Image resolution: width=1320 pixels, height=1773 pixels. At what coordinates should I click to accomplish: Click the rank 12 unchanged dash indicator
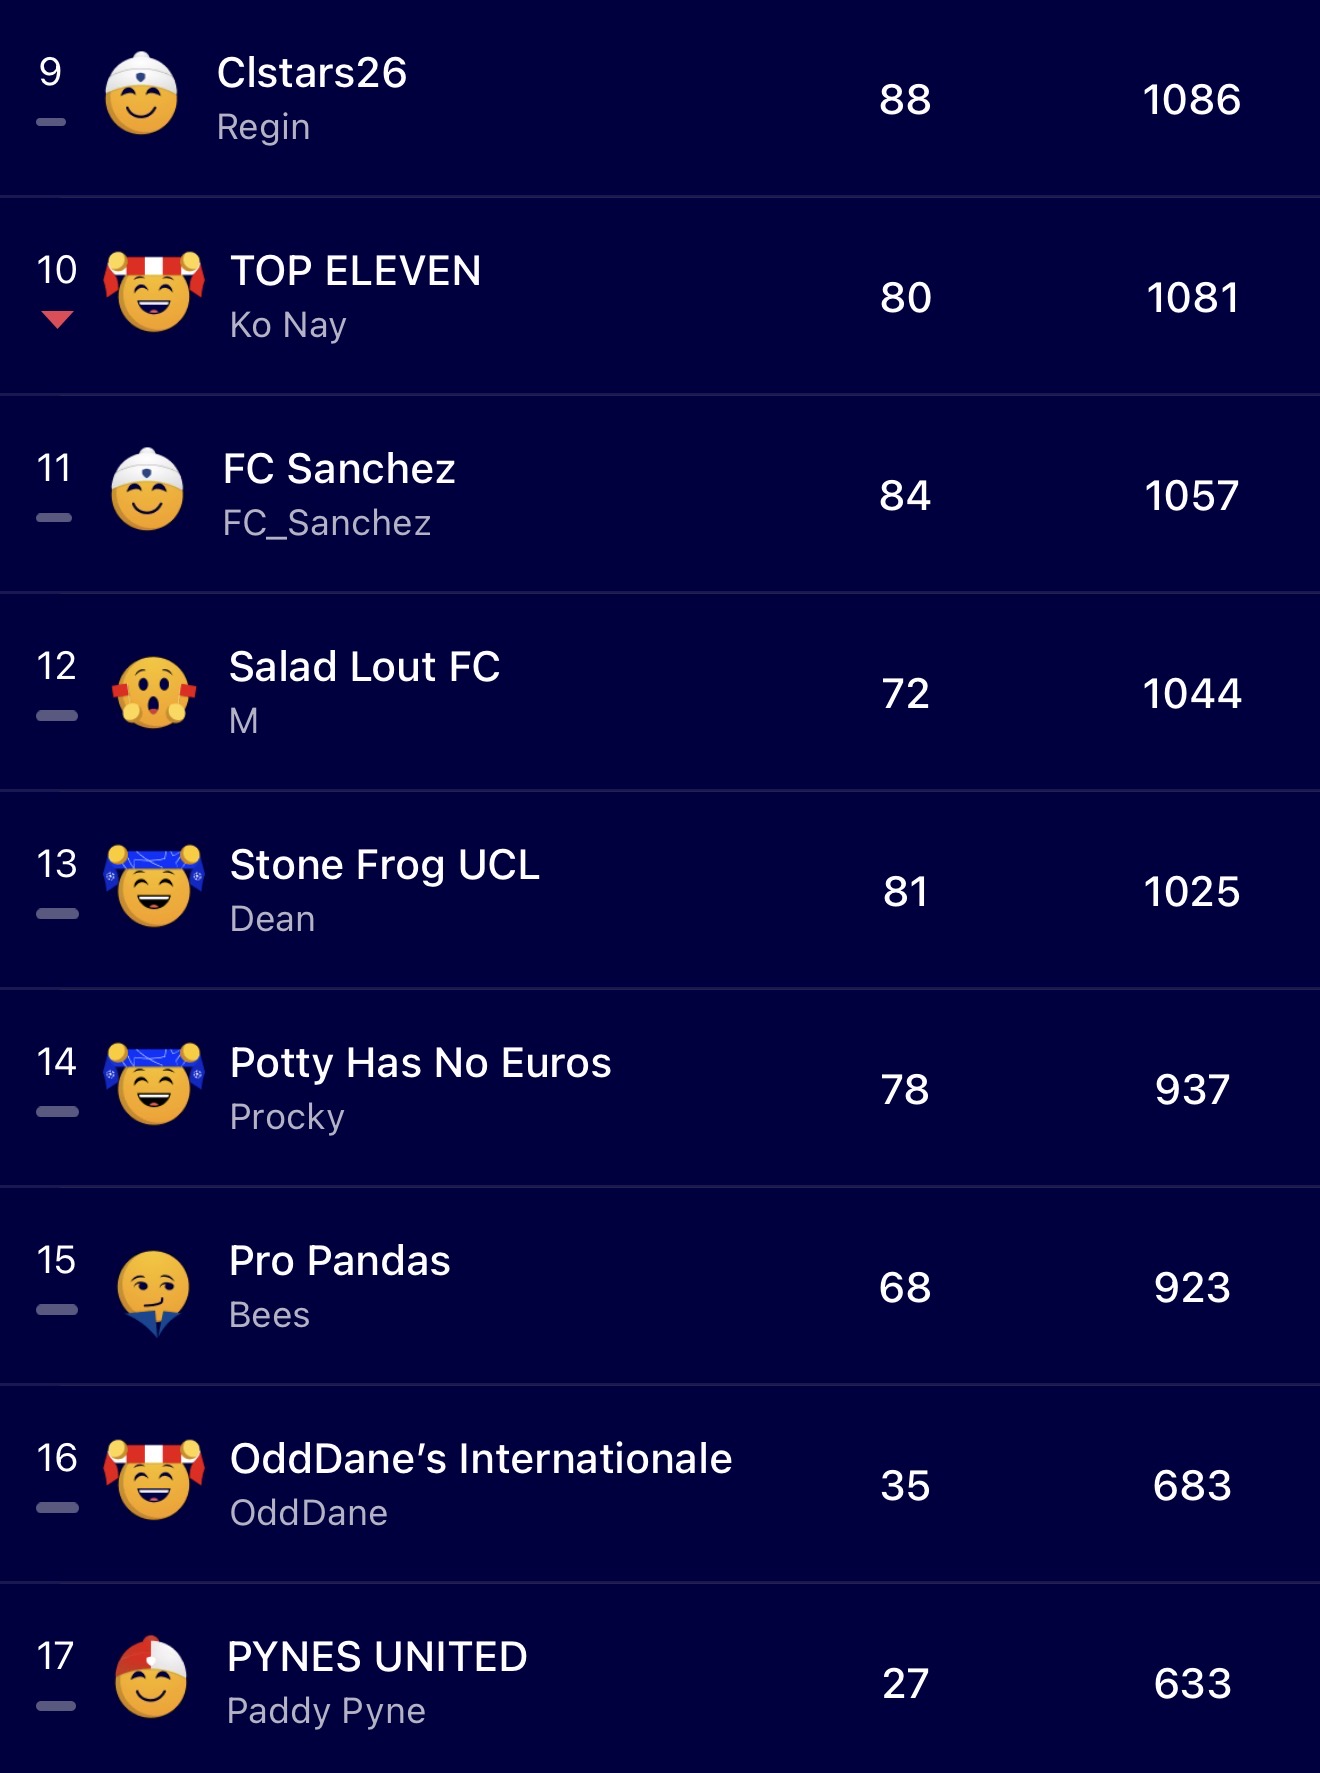point(57,716)
